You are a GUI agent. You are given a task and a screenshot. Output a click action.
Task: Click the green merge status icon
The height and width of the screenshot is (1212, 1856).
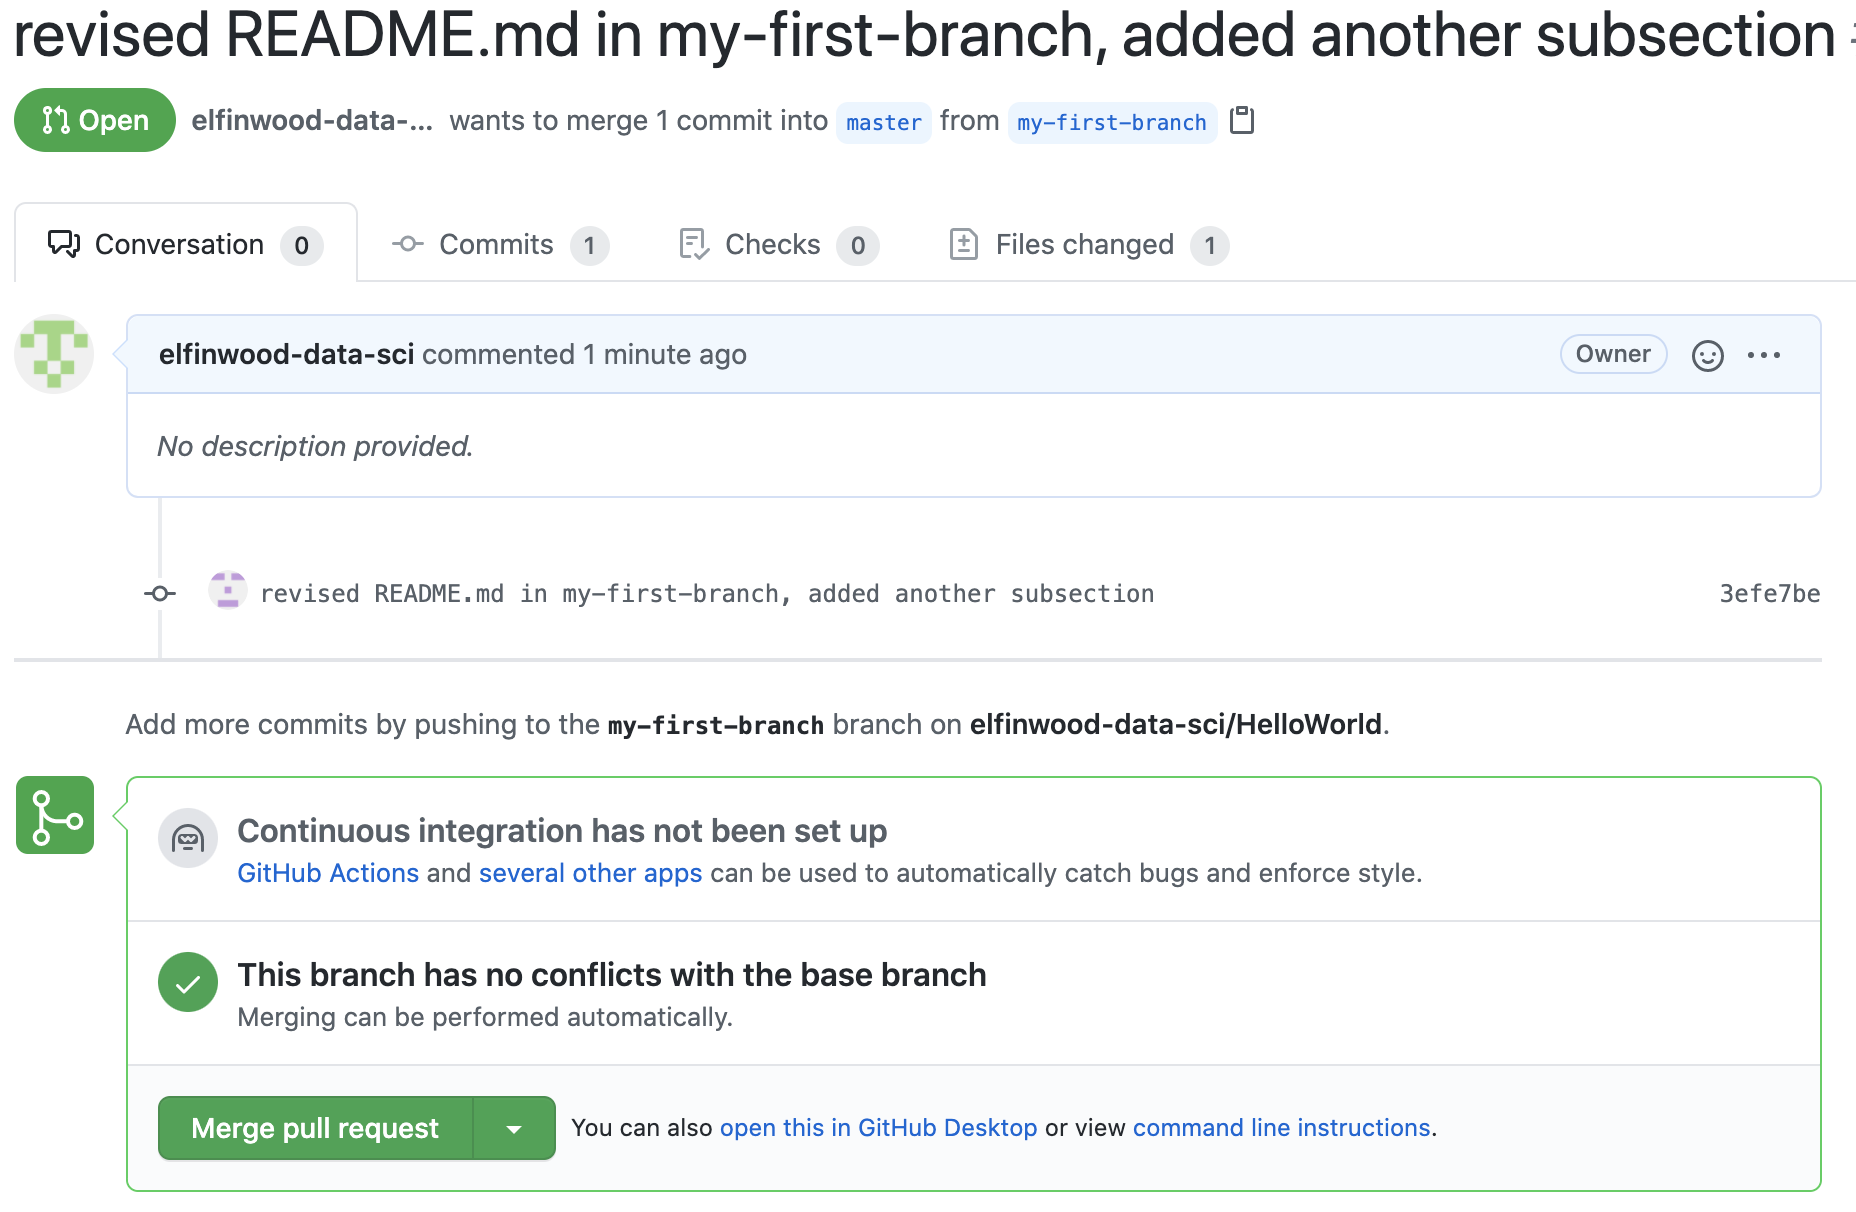coord(55,815)
